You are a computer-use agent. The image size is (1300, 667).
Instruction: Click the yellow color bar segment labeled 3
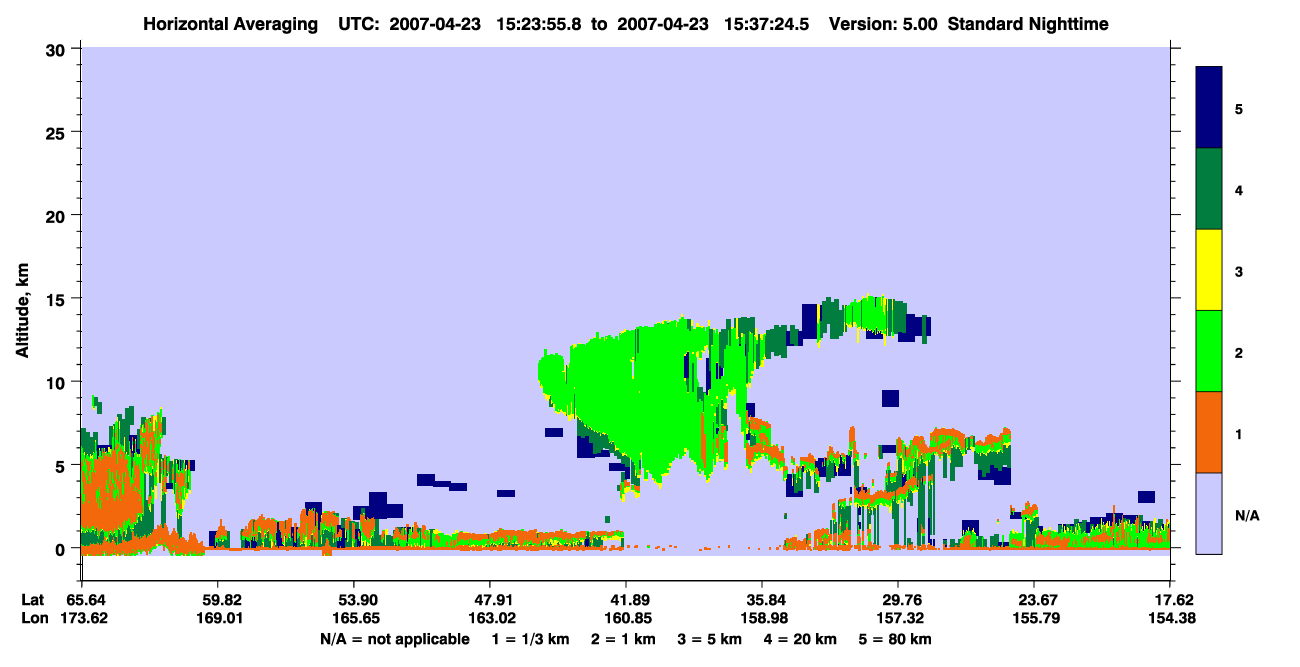(1209, 270)
